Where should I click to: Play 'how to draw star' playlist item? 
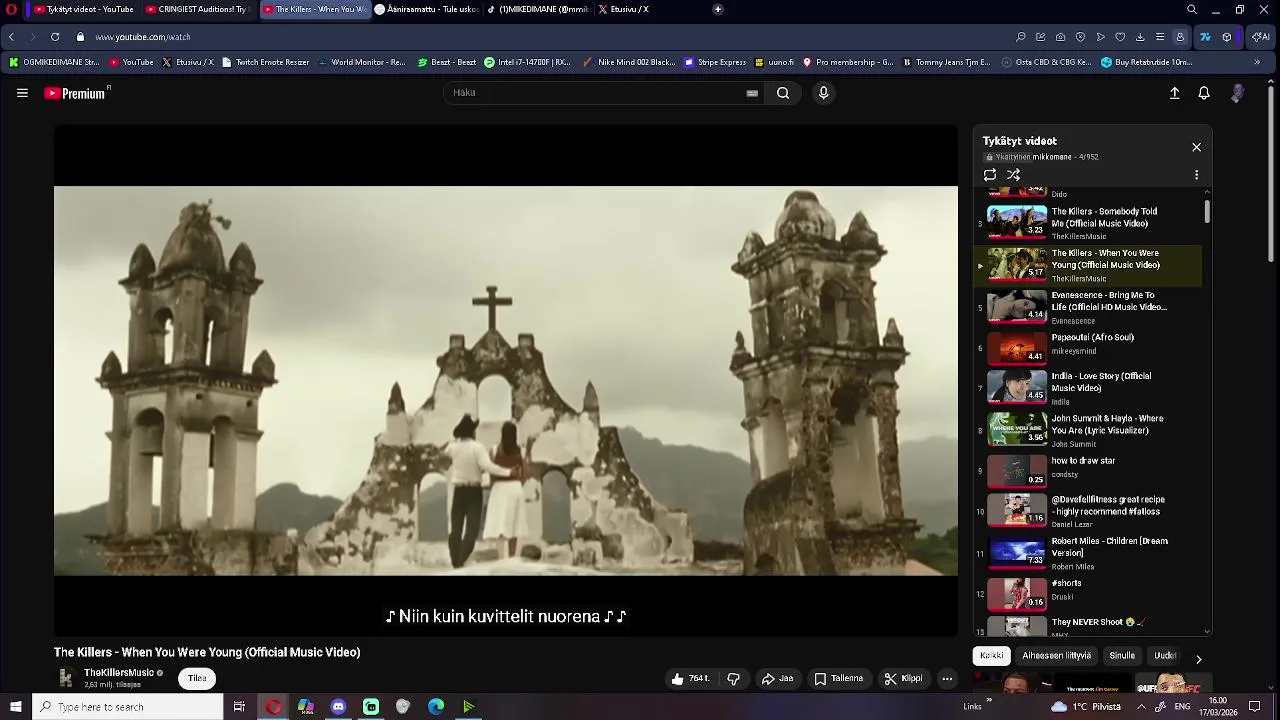[1088, 470]
